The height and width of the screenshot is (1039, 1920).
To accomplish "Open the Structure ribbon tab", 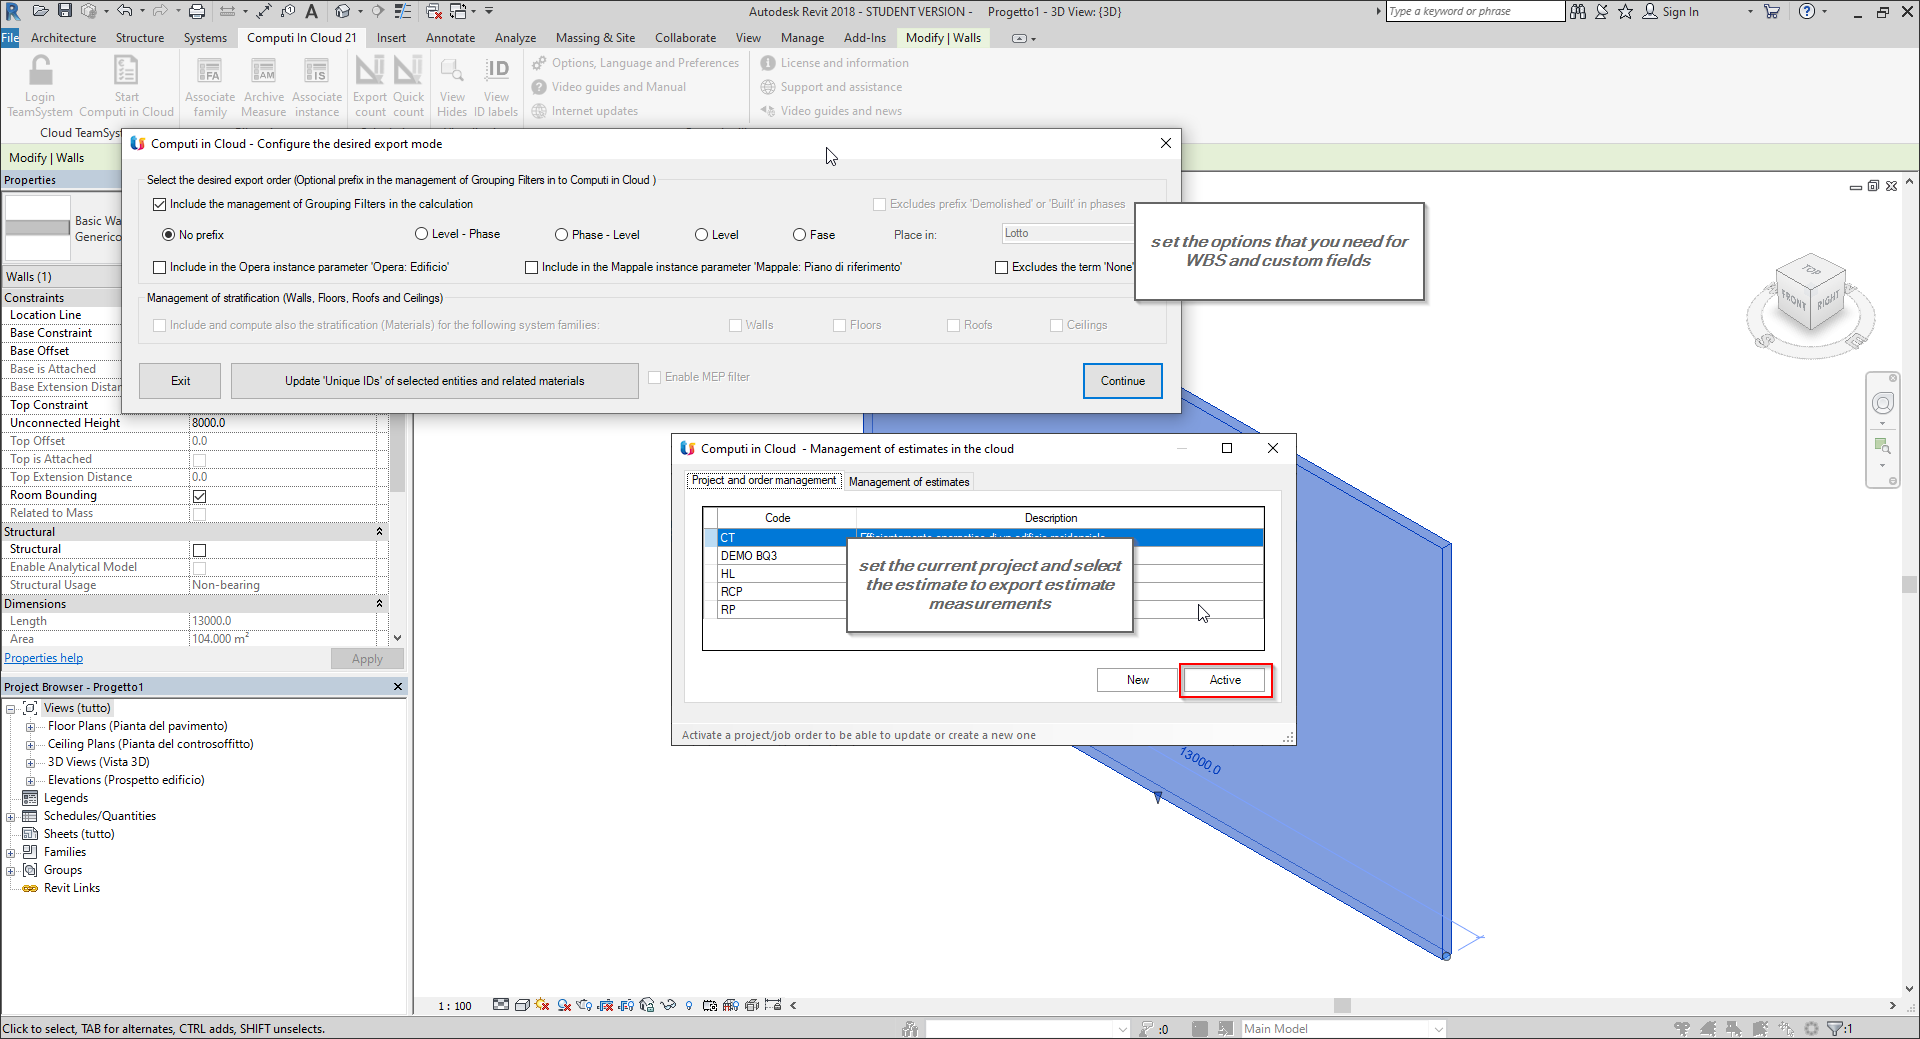I will 140,38.
